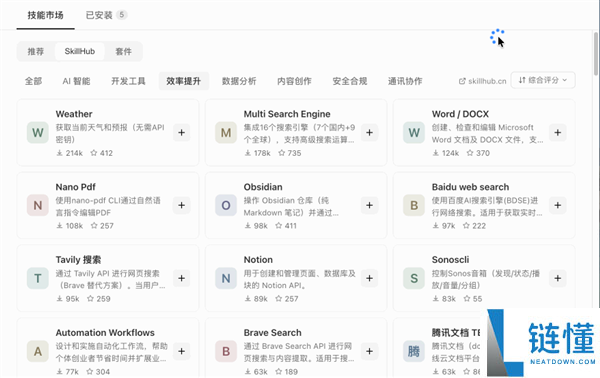Open the Obsidian title
Viewport: 600px width, 378px height.
(x=263, y=187)
